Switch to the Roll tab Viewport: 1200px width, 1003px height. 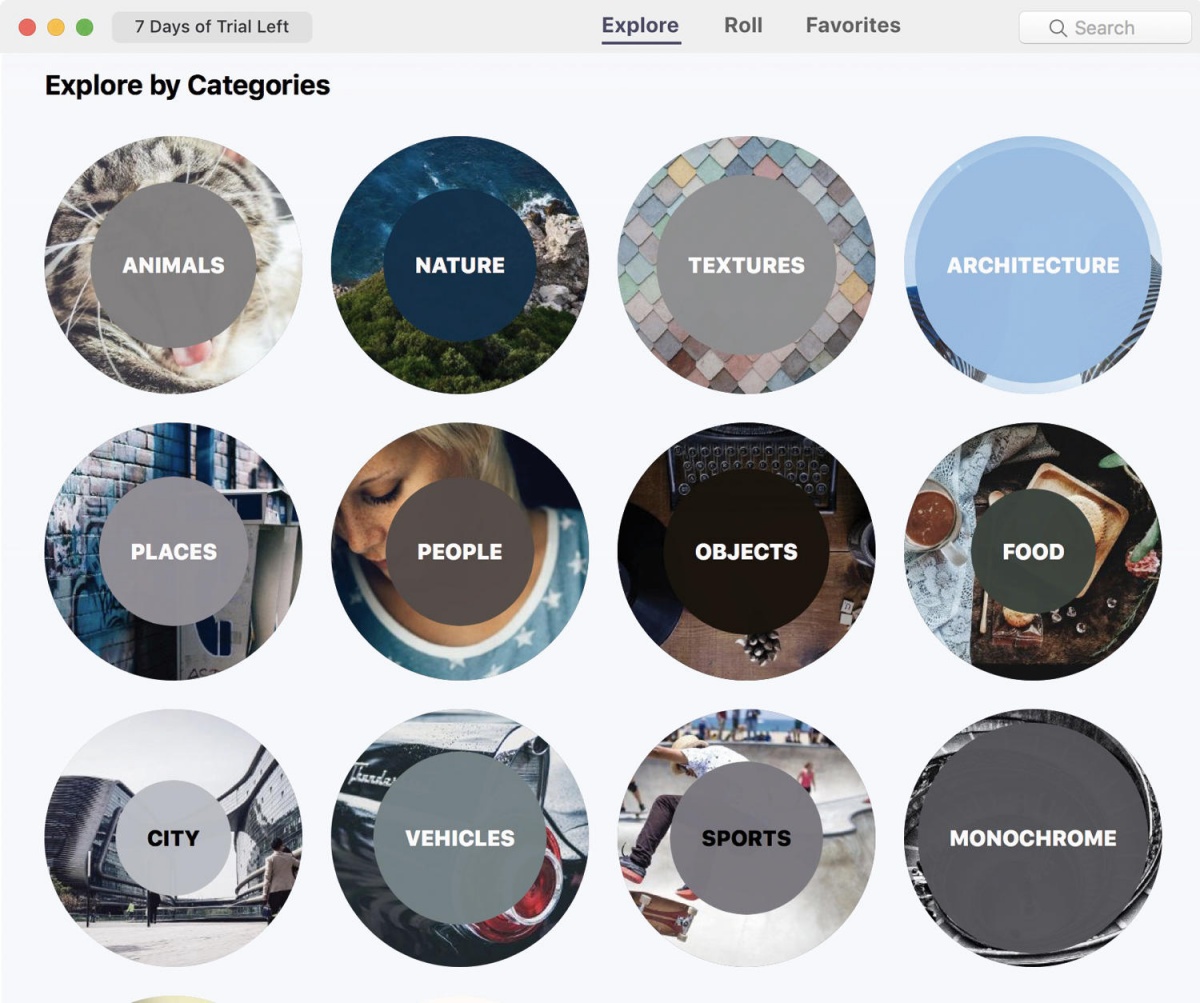click(x=743, y=26)
